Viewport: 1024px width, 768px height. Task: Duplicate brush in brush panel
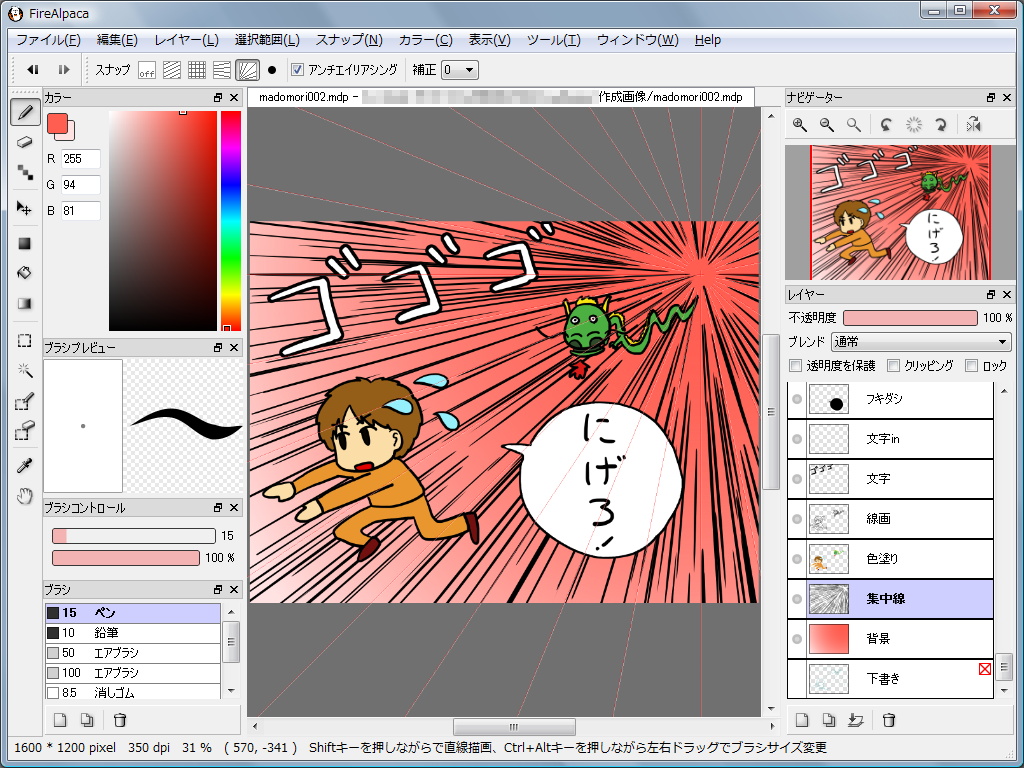87,720
